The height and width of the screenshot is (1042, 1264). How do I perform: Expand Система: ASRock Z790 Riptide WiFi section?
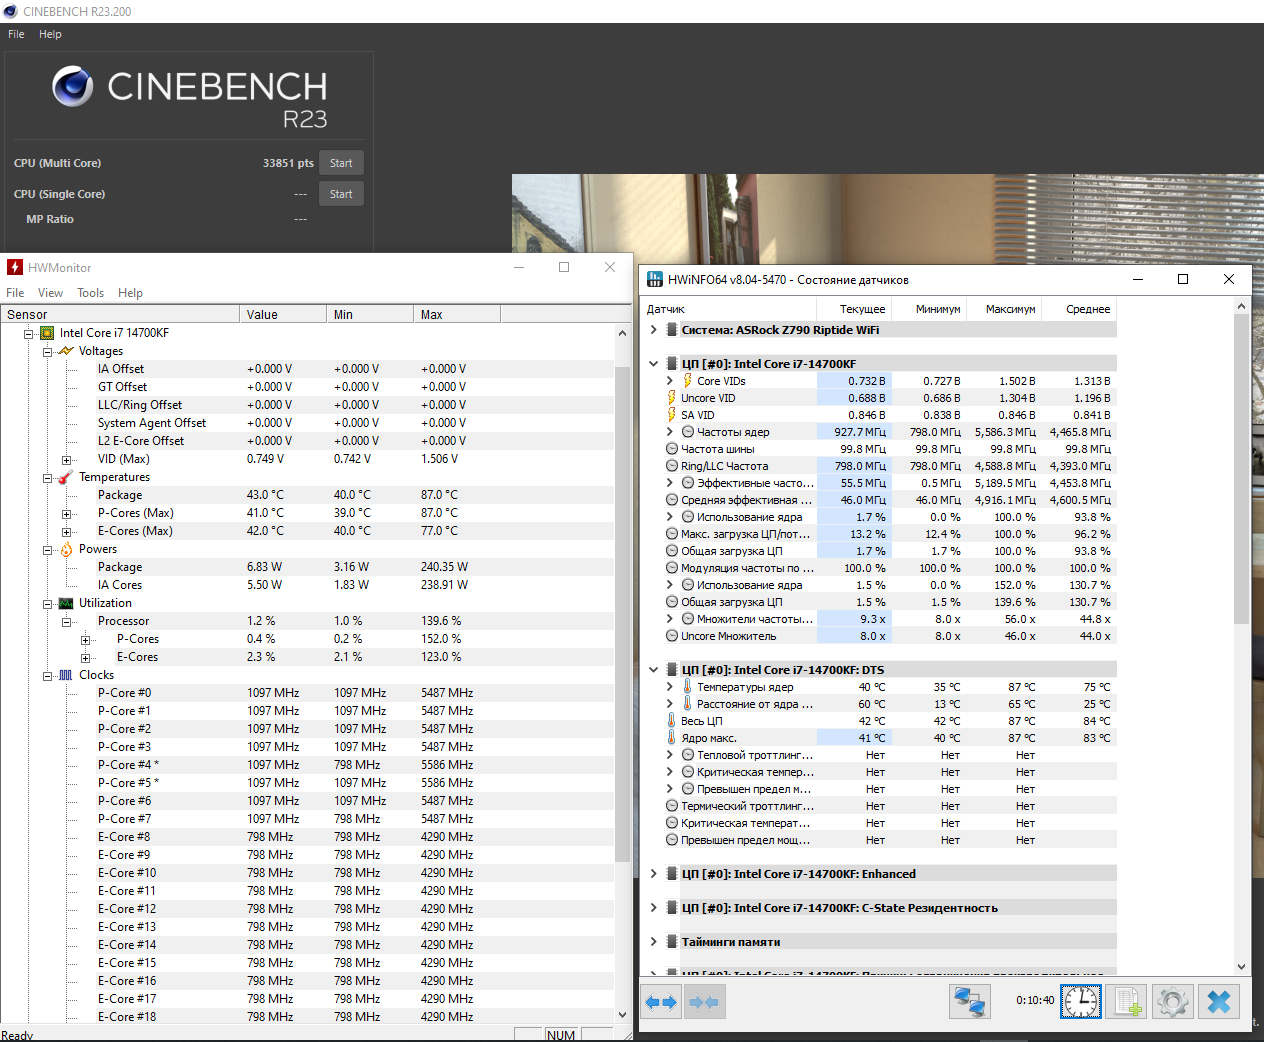[x=654, y=330]
